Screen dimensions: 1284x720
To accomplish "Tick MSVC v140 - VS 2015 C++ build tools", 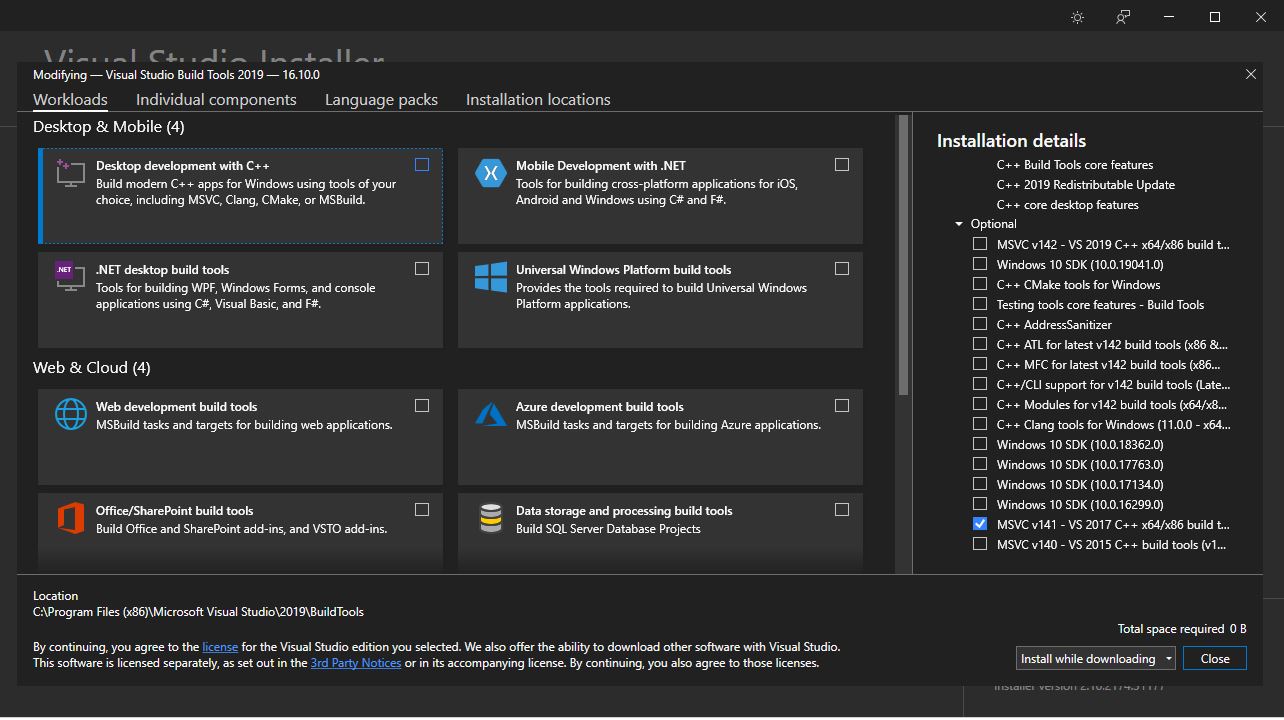I will 980,544.
